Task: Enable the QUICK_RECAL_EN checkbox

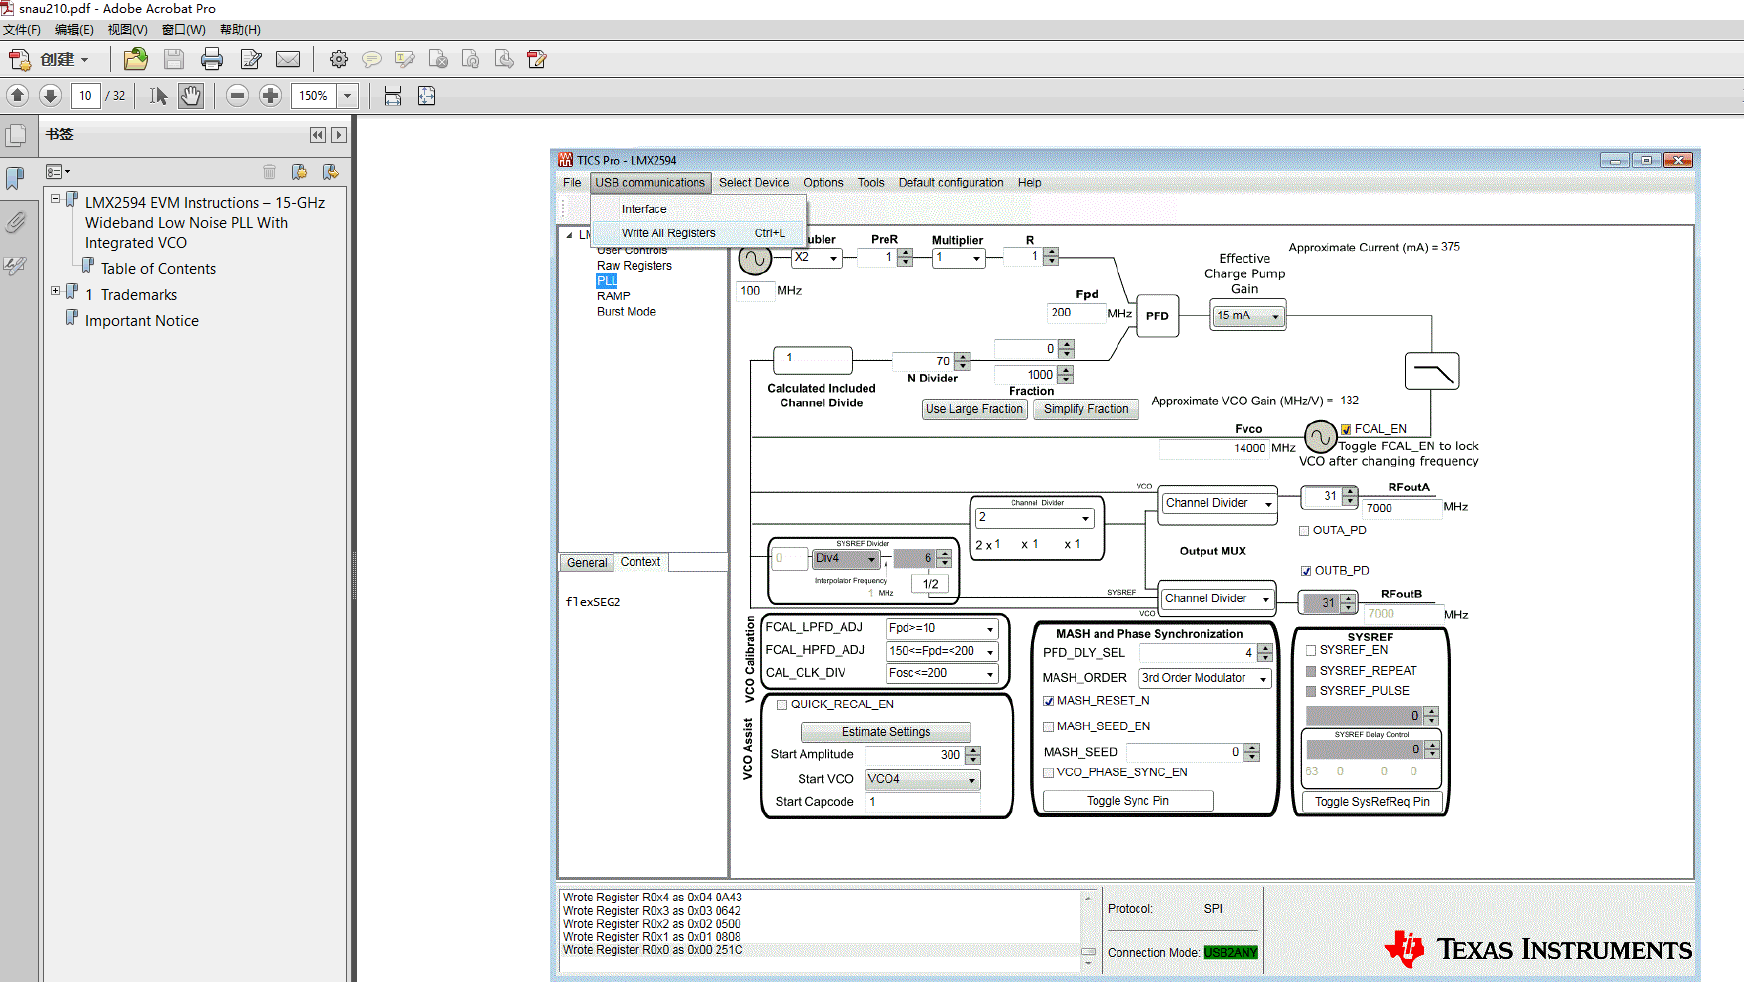Action: tap(782, 705)
